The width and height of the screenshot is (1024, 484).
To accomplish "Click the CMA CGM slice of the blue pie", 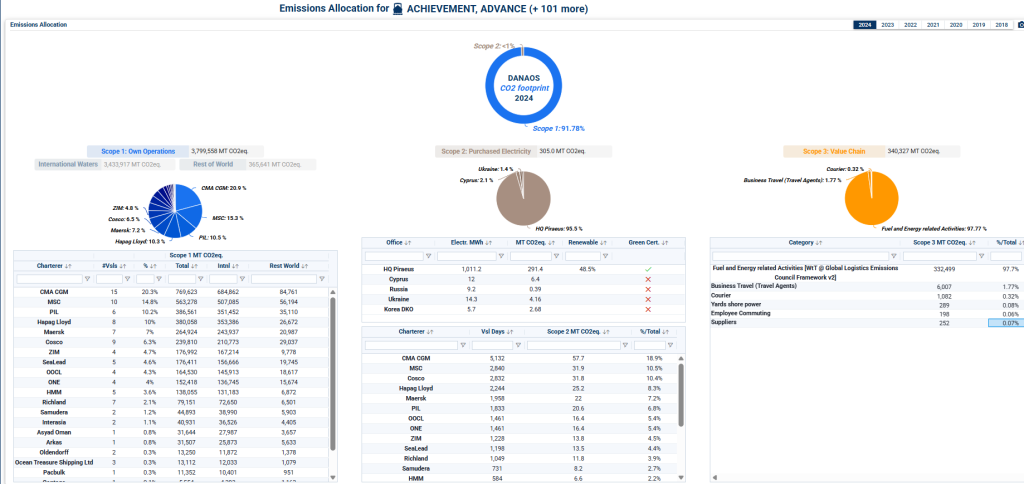I will pyautogui.click(x=188, y=197).
